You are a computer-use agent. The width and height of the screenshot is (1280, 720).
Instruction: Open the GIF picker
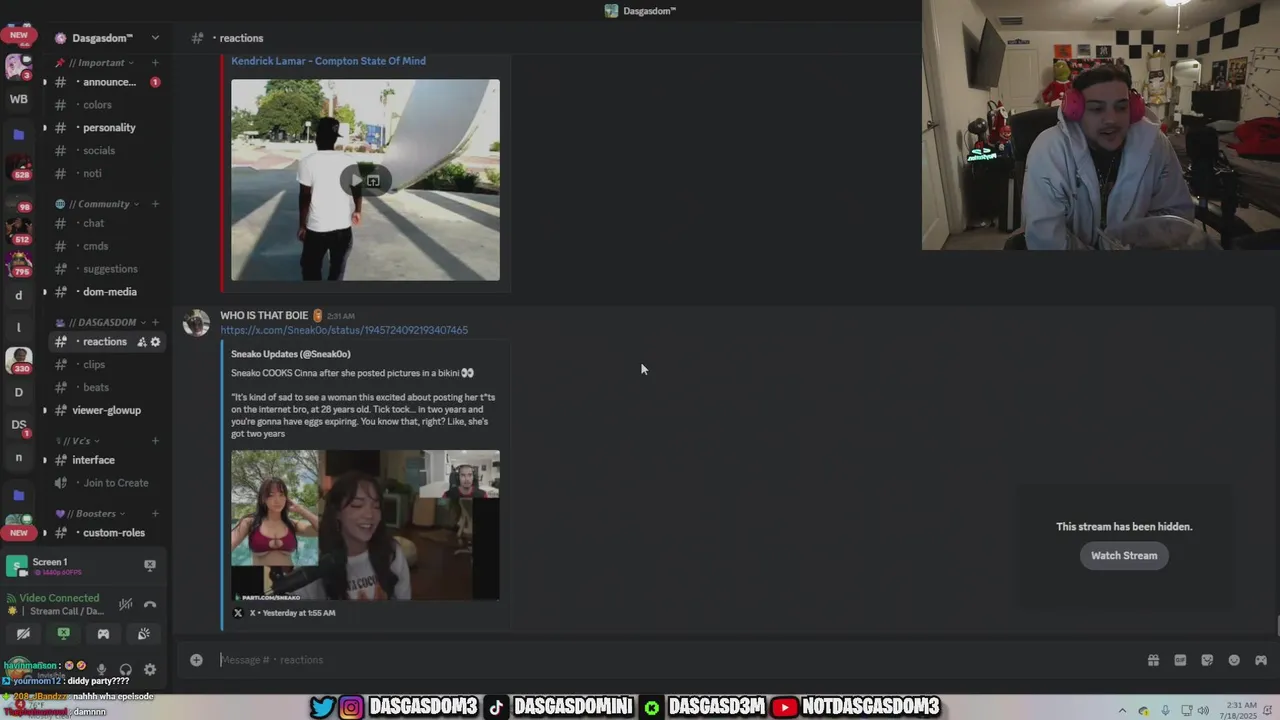click(x=1180, y=660)
